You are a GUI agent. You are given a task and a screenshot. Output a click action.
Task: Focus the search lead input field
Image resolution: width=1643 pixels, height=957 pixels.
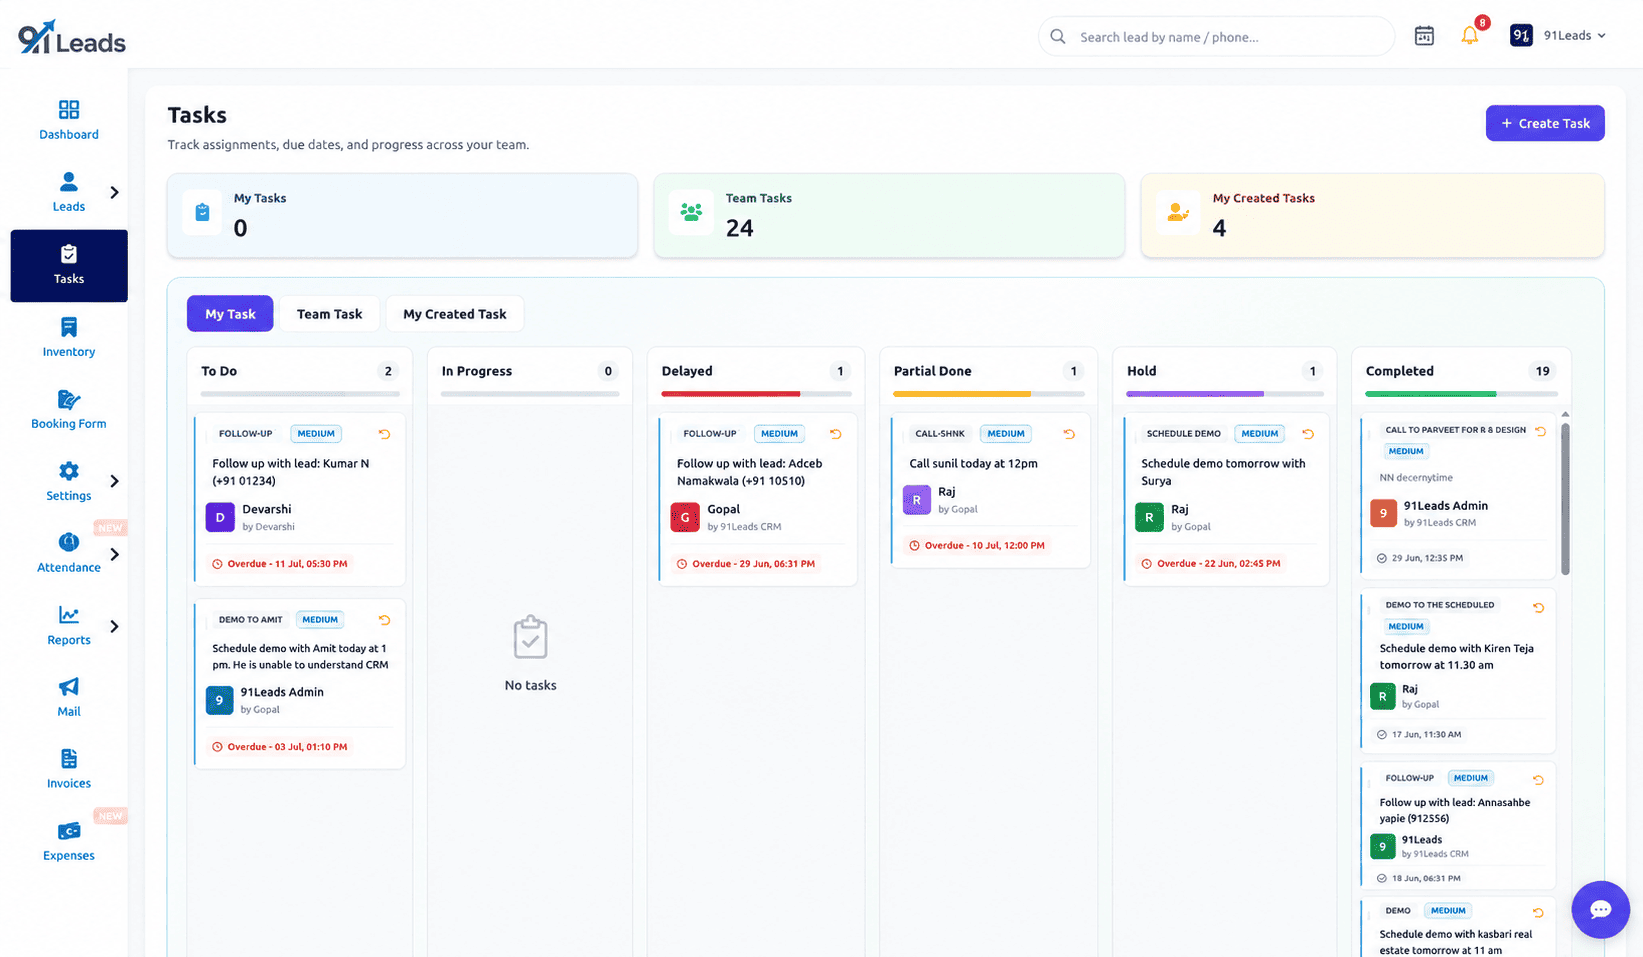(1216, 37)
